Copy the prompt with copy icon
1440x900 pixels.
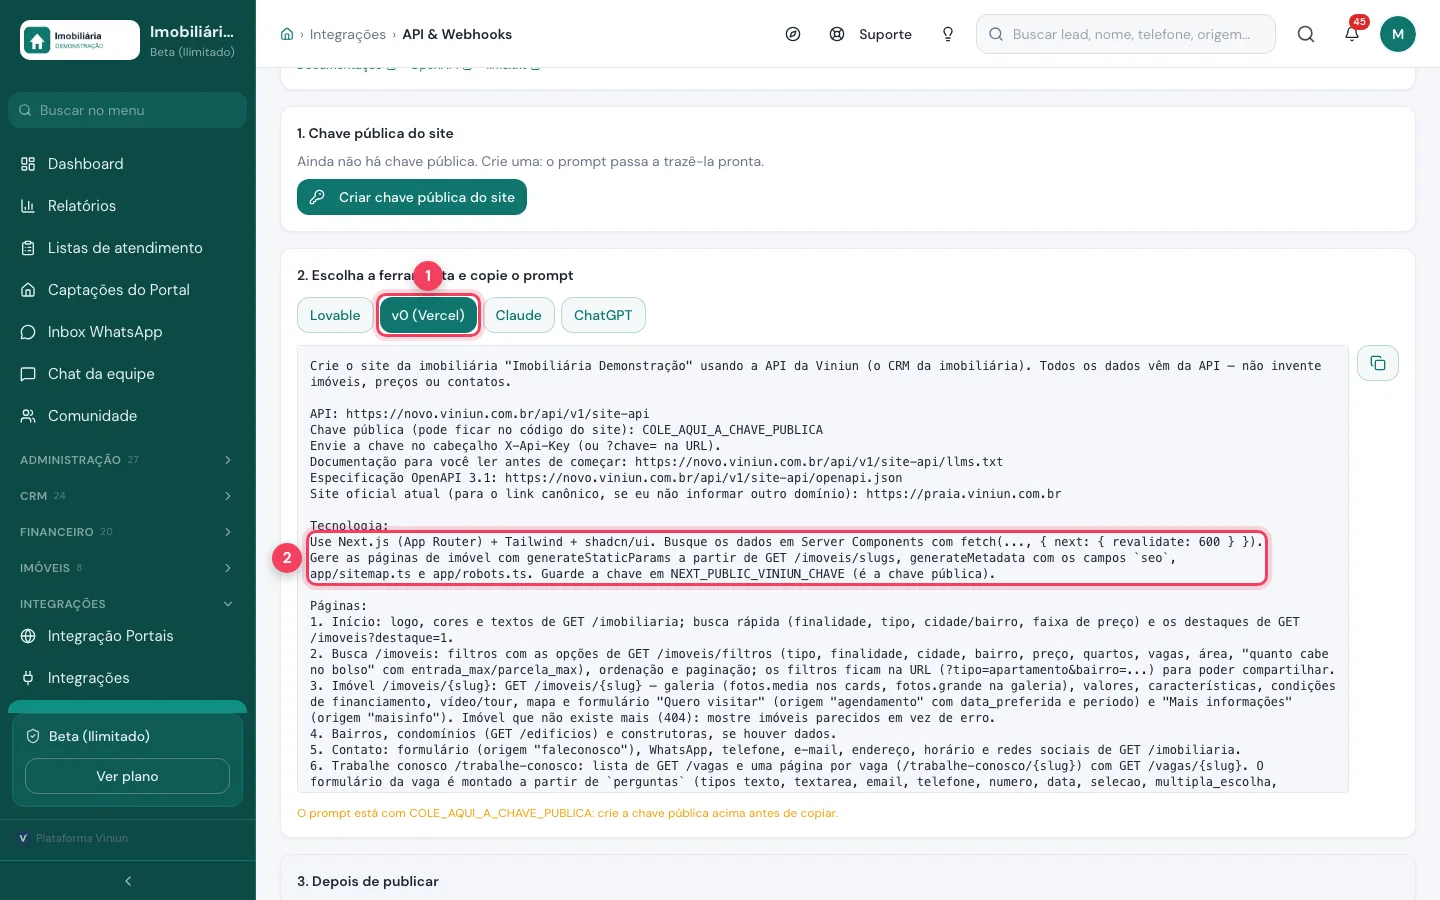[x=1378, y=363]
